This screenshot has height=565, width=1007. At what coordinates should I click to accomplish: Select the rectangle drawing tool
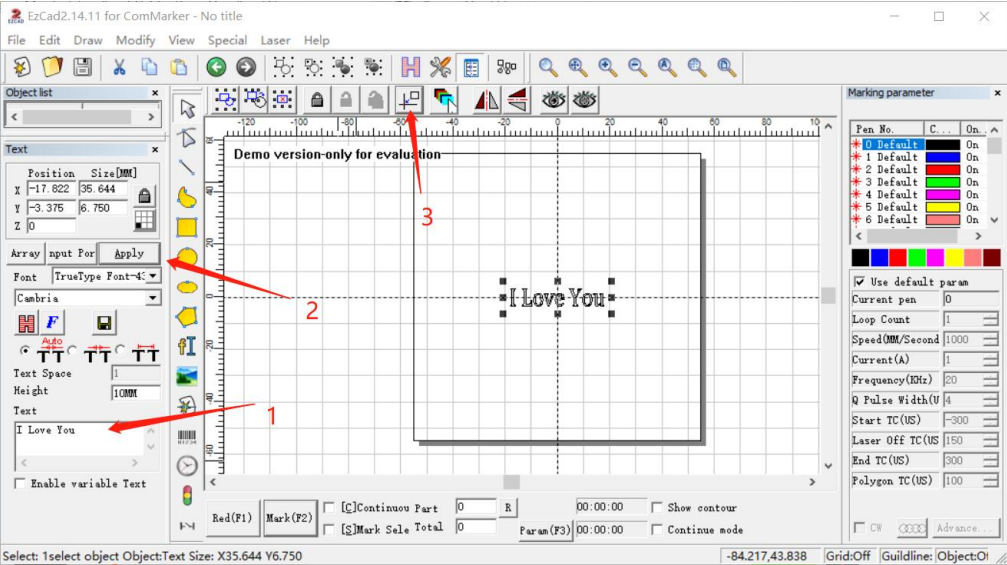(187, 227)
